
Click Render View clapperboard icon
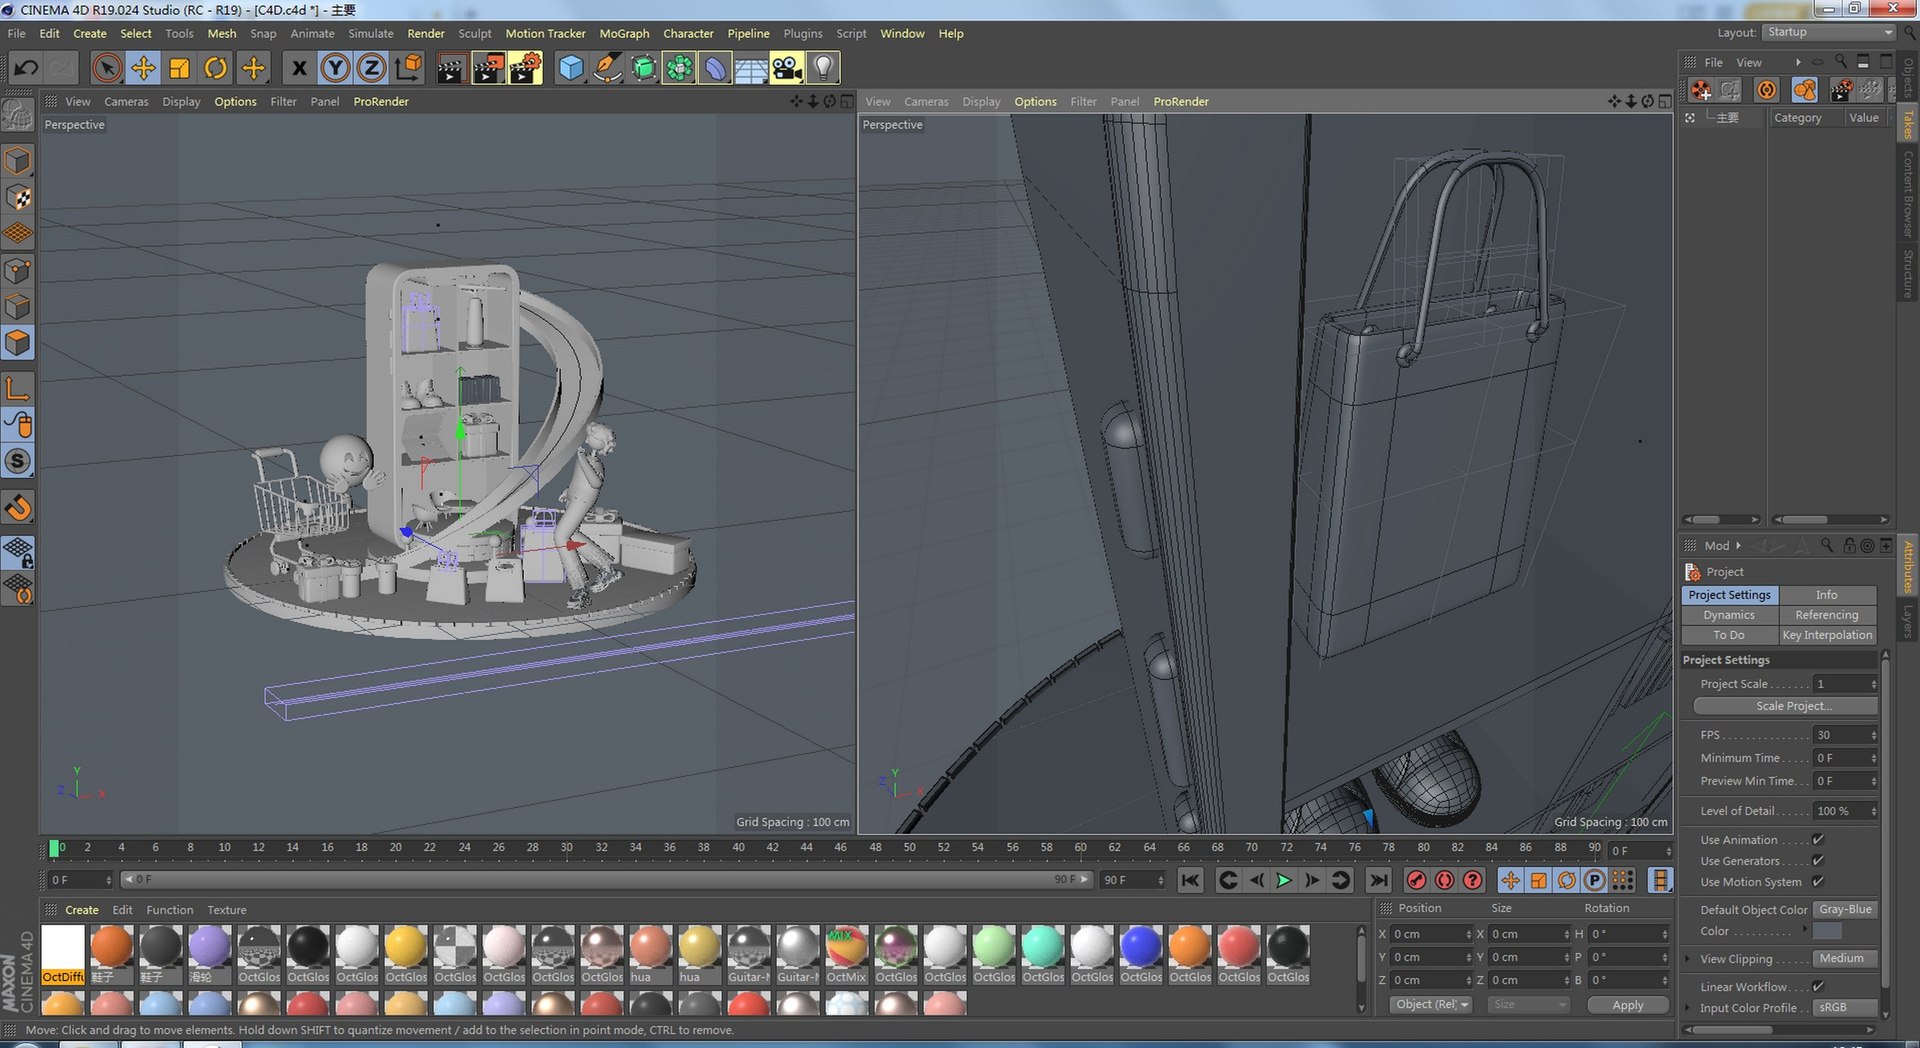pyautogui.click(x=451, y=68)
